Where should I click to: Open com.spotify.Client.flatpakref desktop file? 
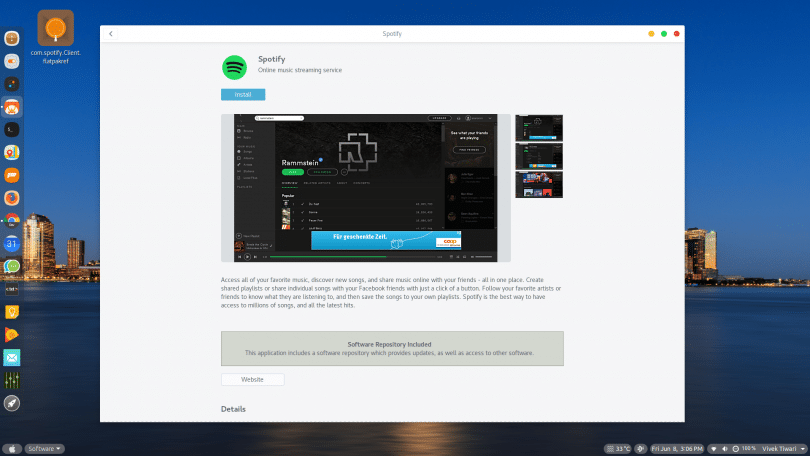coord(55,37)
